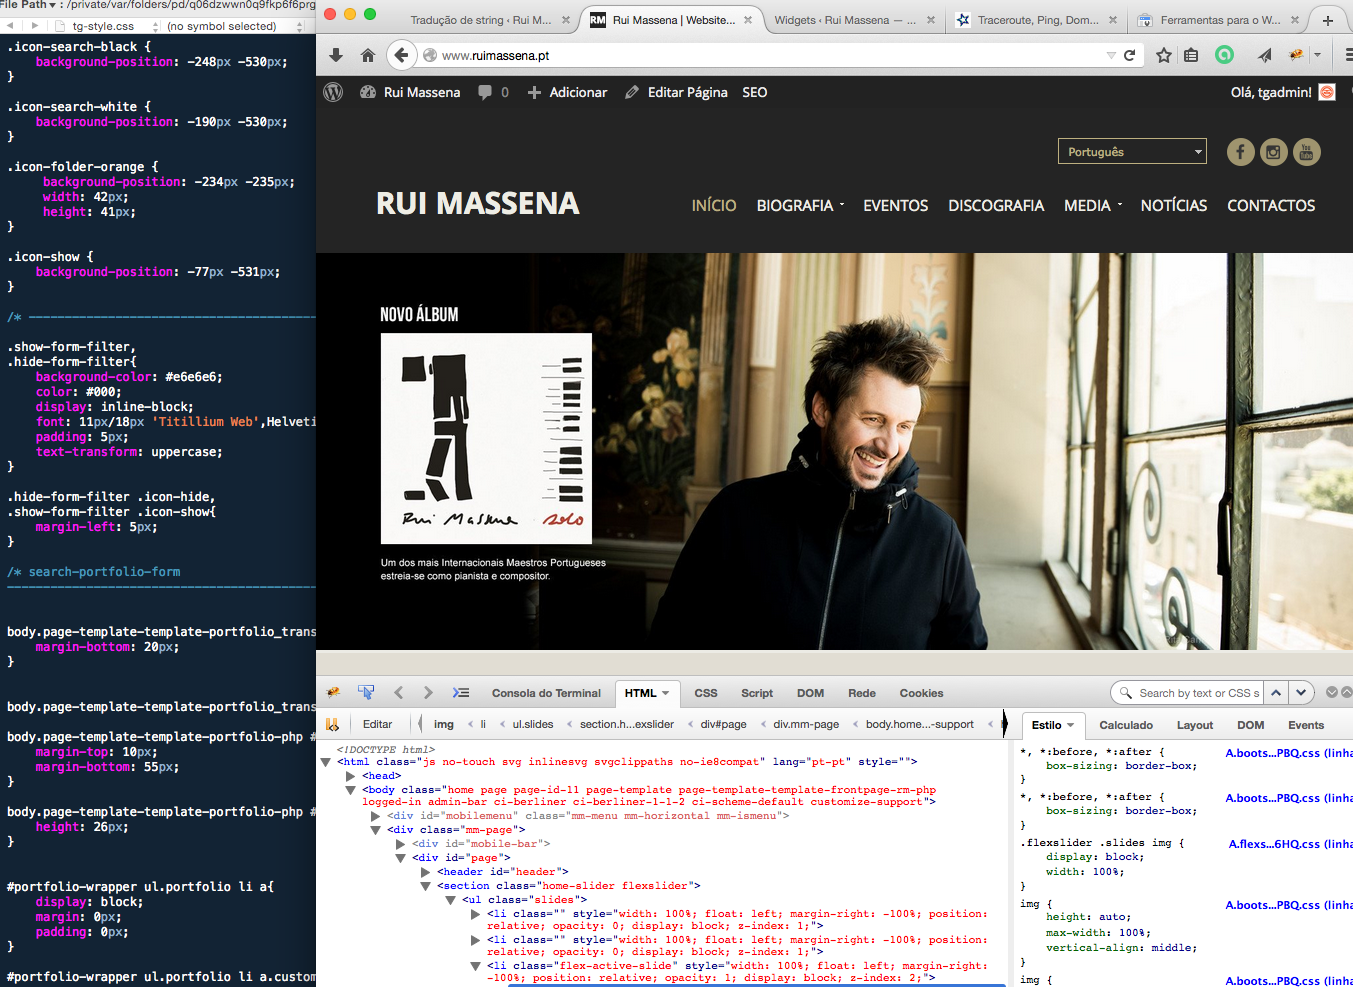Screen dimensions: 1353x987
Task: Expand the head node in HTML tree
Action: click(350, 776)
